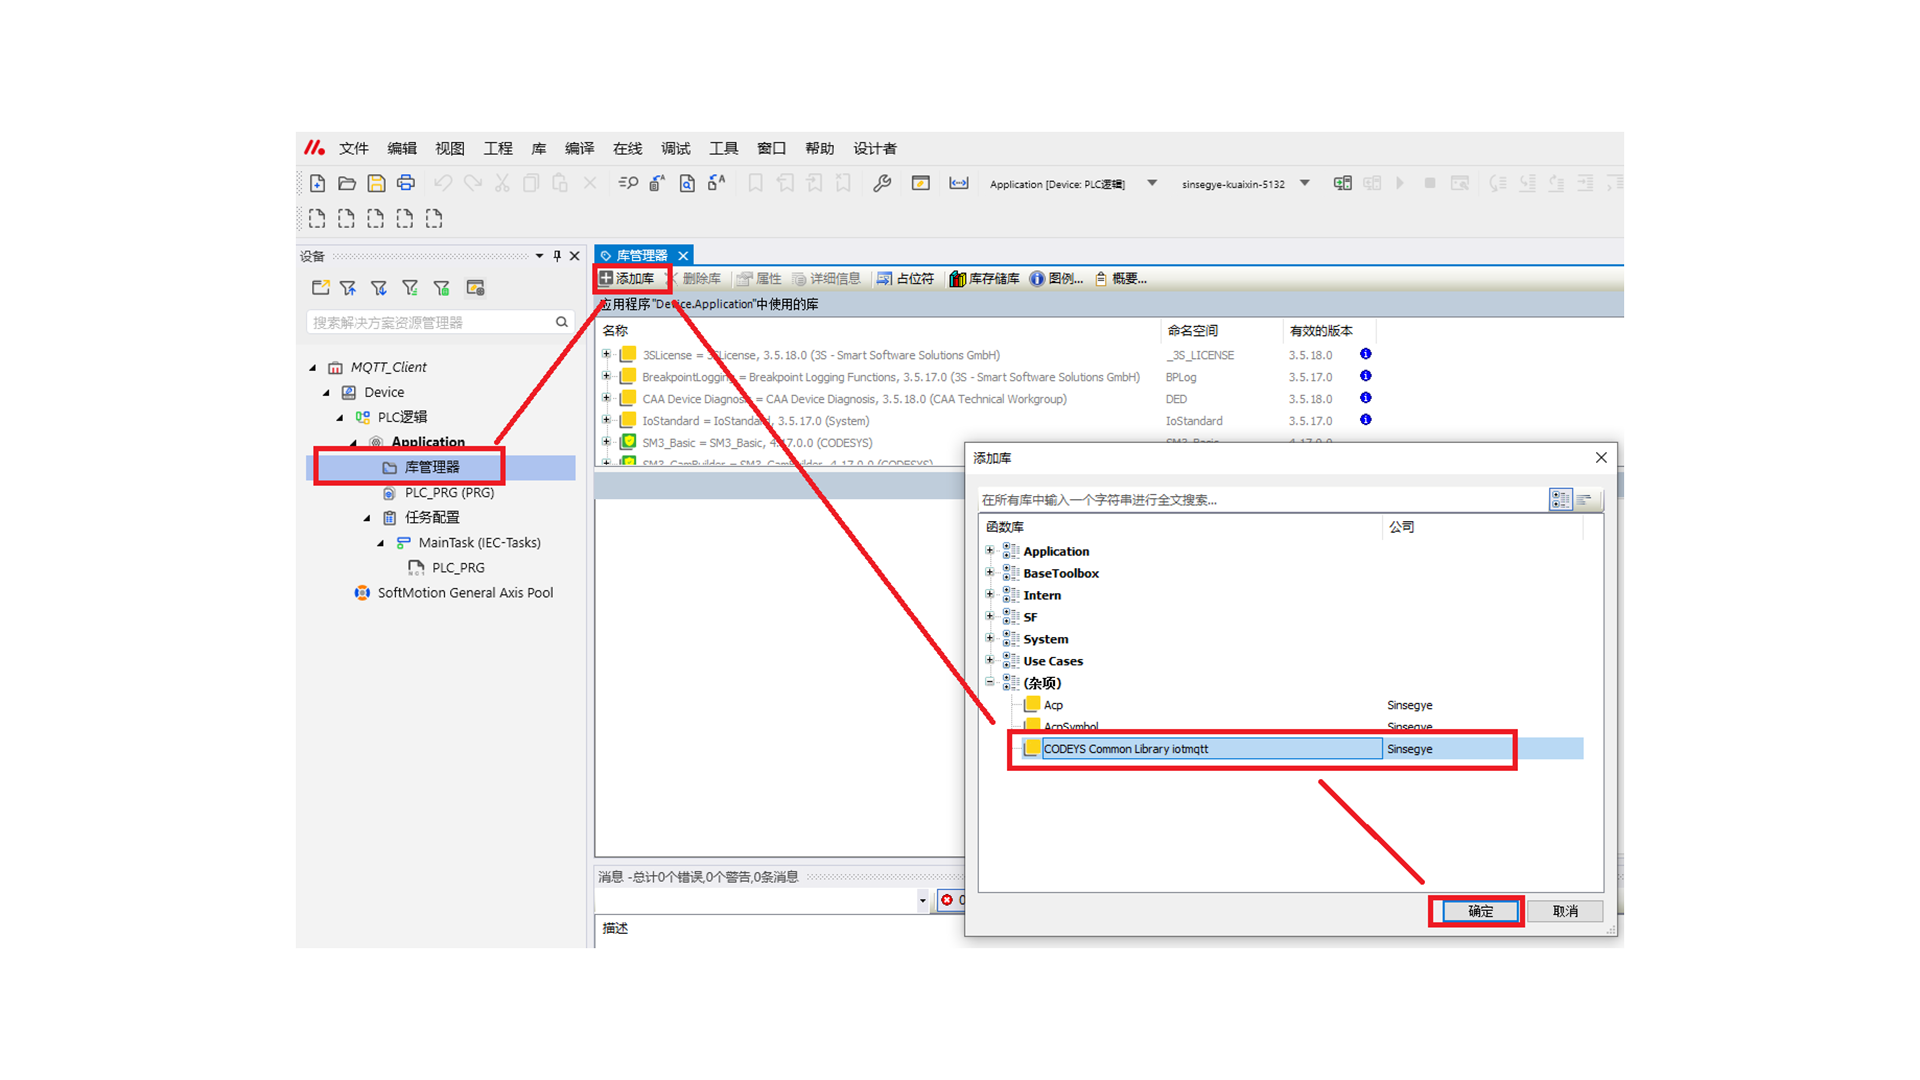The width and height of the screenshot is (1920, 1080).
Task: Click the 添加库 add library button
Action: coord(627,279)
